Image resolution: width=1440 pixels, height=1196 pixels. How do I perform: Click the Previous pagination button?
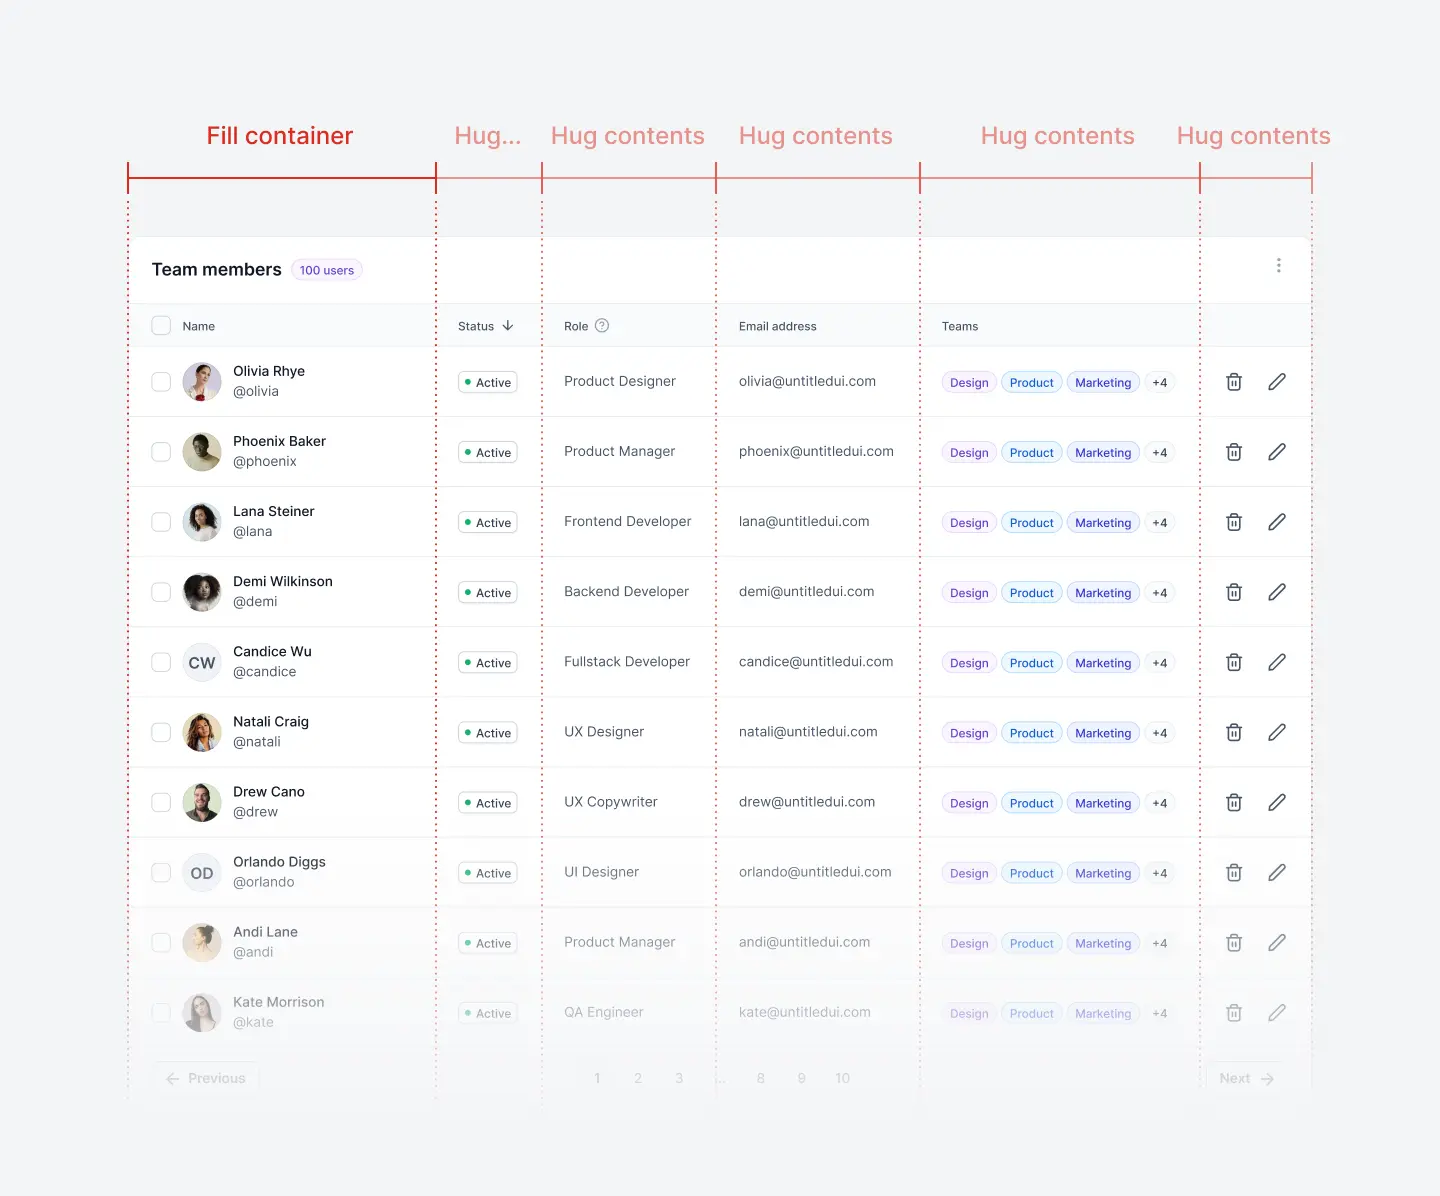pyautogui.click(x=205, y=1078)
